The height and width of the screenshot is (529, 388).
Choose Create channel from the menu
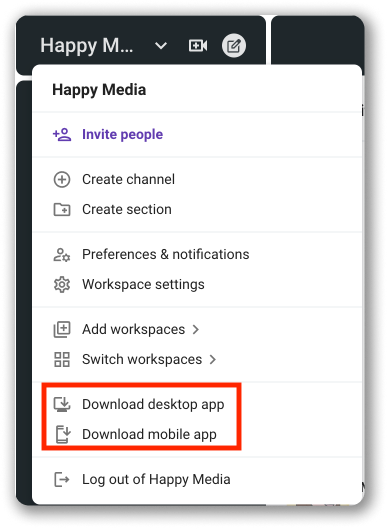point(129,179)
